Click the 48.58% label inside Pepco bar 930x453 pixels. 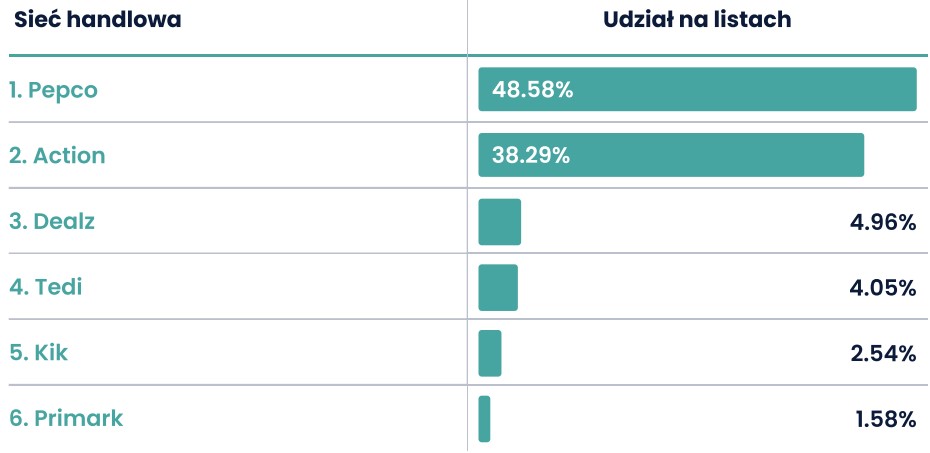(533, 90)
